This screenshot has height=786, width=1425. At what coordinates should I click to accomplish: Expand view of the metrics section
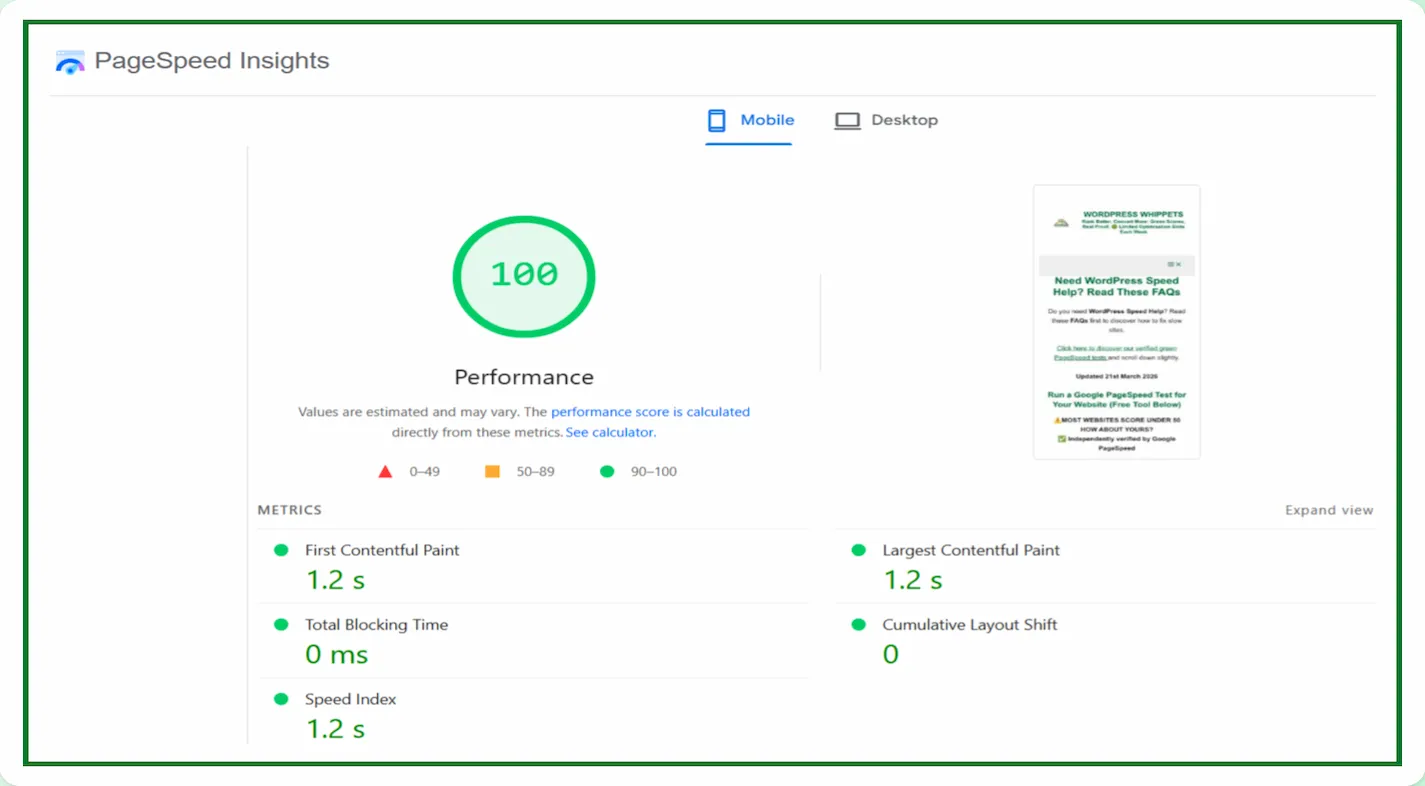(x=1328, y=510)
